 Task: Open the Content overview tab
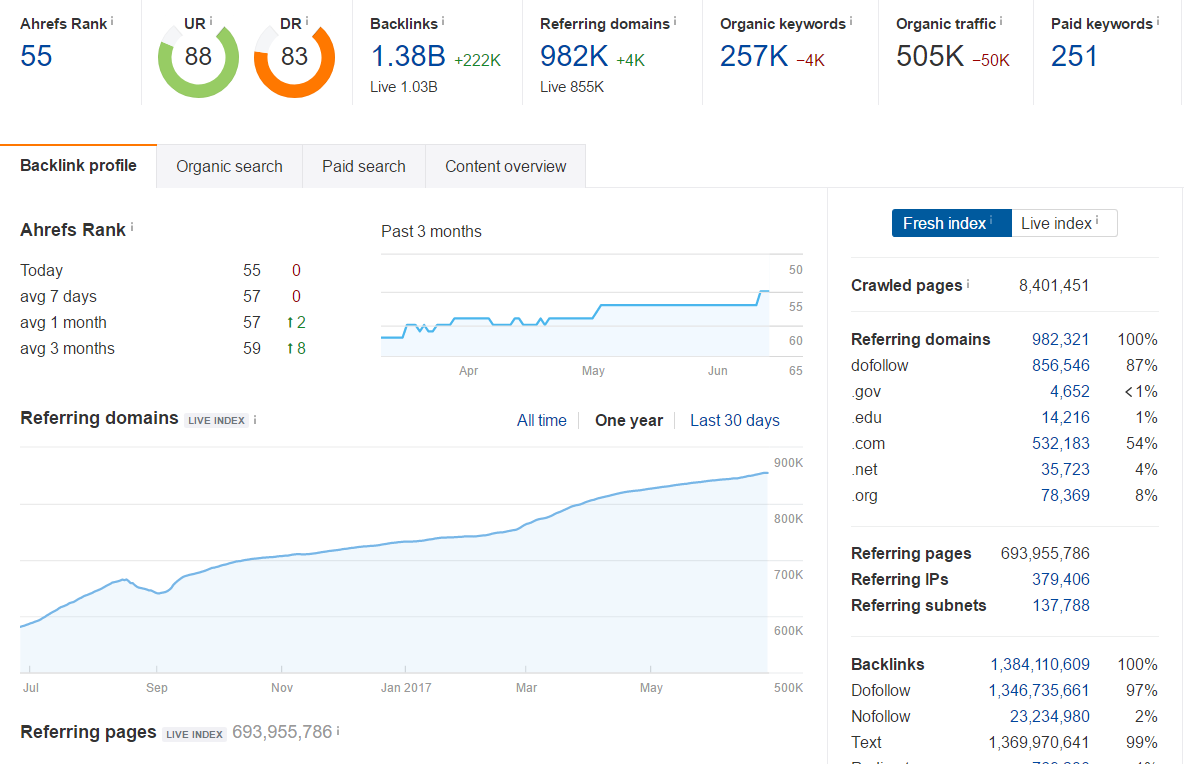pos(506,167)
